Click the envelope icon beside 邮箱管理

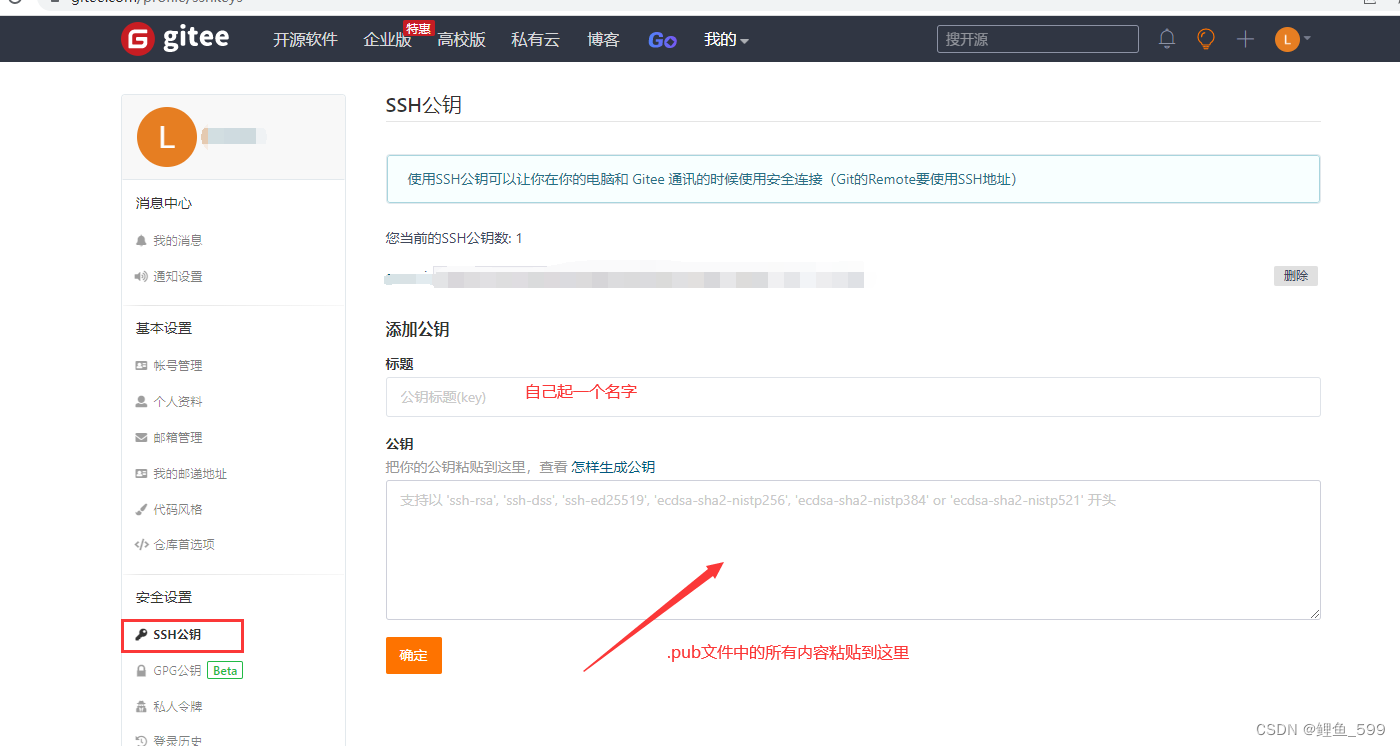tap(141, 438)
